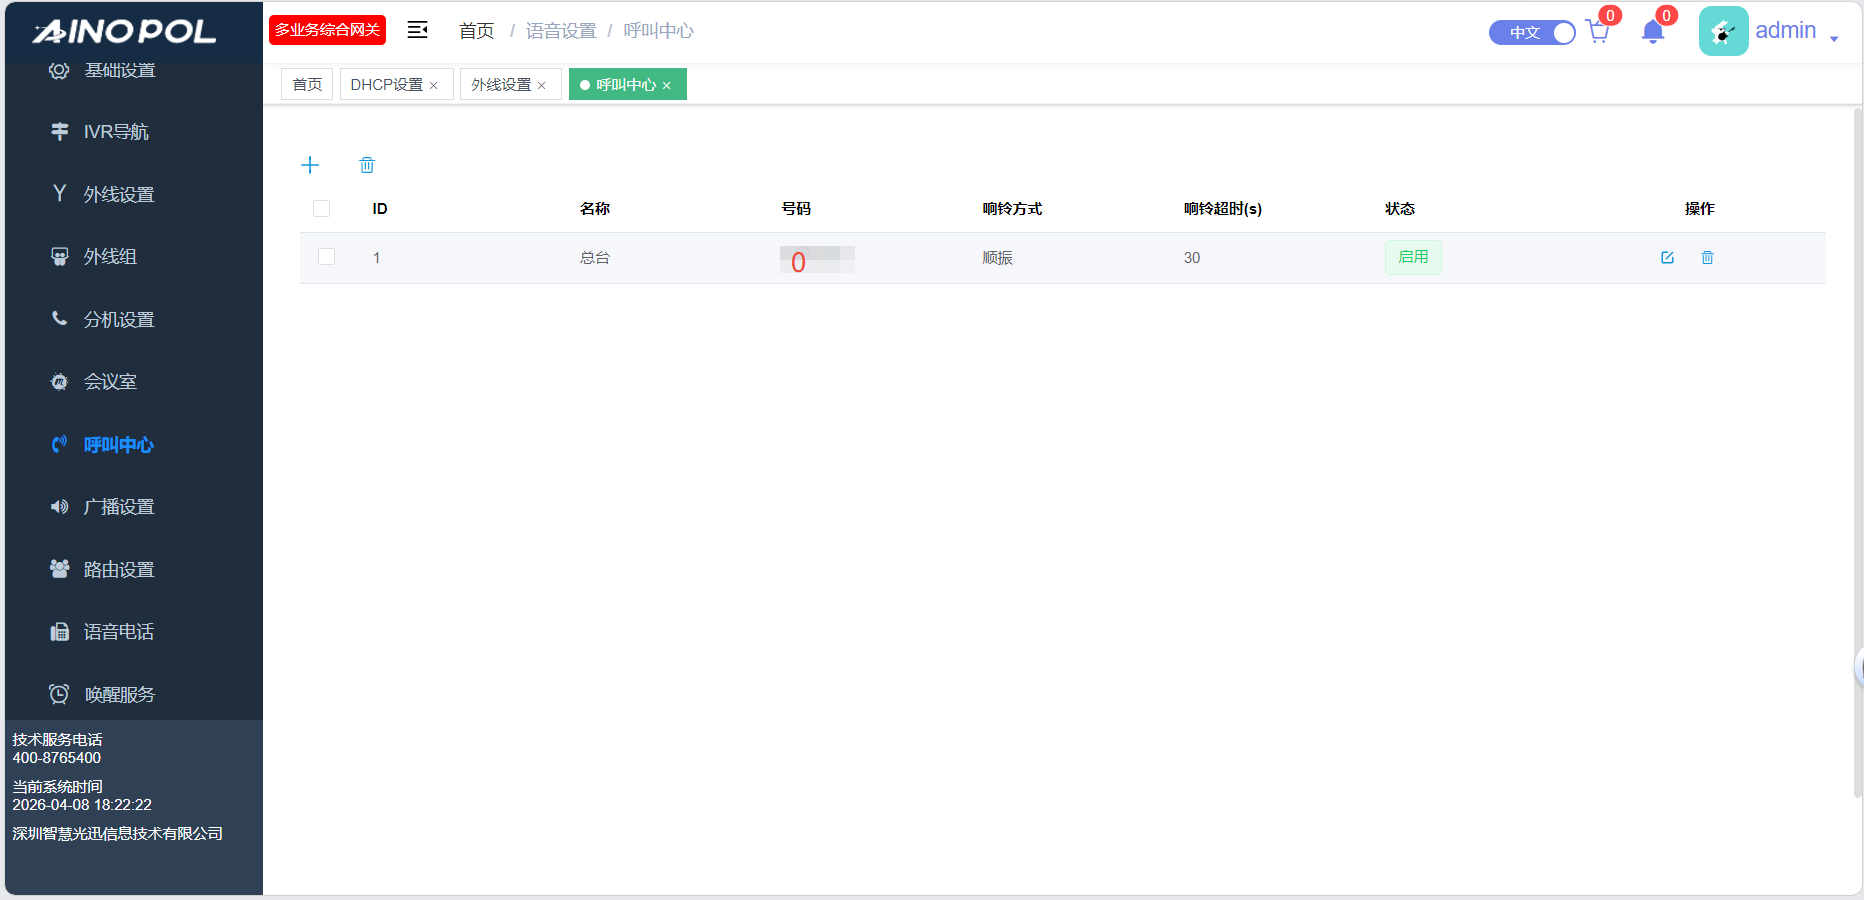This screenshot has width=1864, height=900.
Task: Click the 启用 status tag
Action: pyautogui.click(x=1412, y=257)
